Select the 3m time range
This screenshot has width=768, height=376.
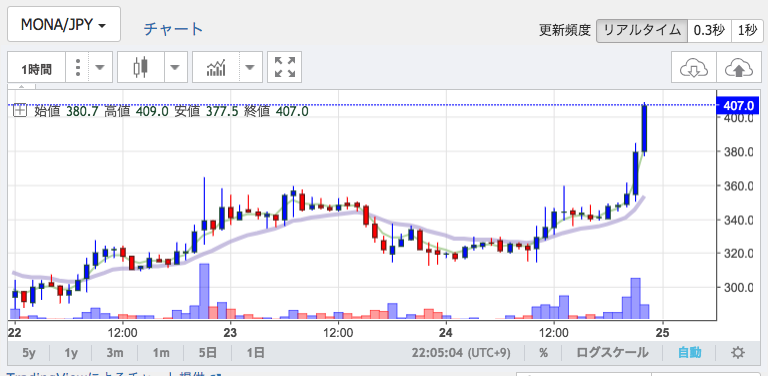114,352
